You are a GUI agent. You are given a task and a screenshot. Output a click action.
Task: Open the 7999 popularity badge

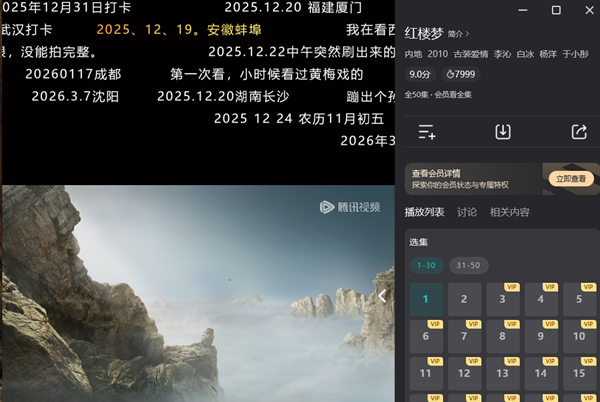[461, 74]
